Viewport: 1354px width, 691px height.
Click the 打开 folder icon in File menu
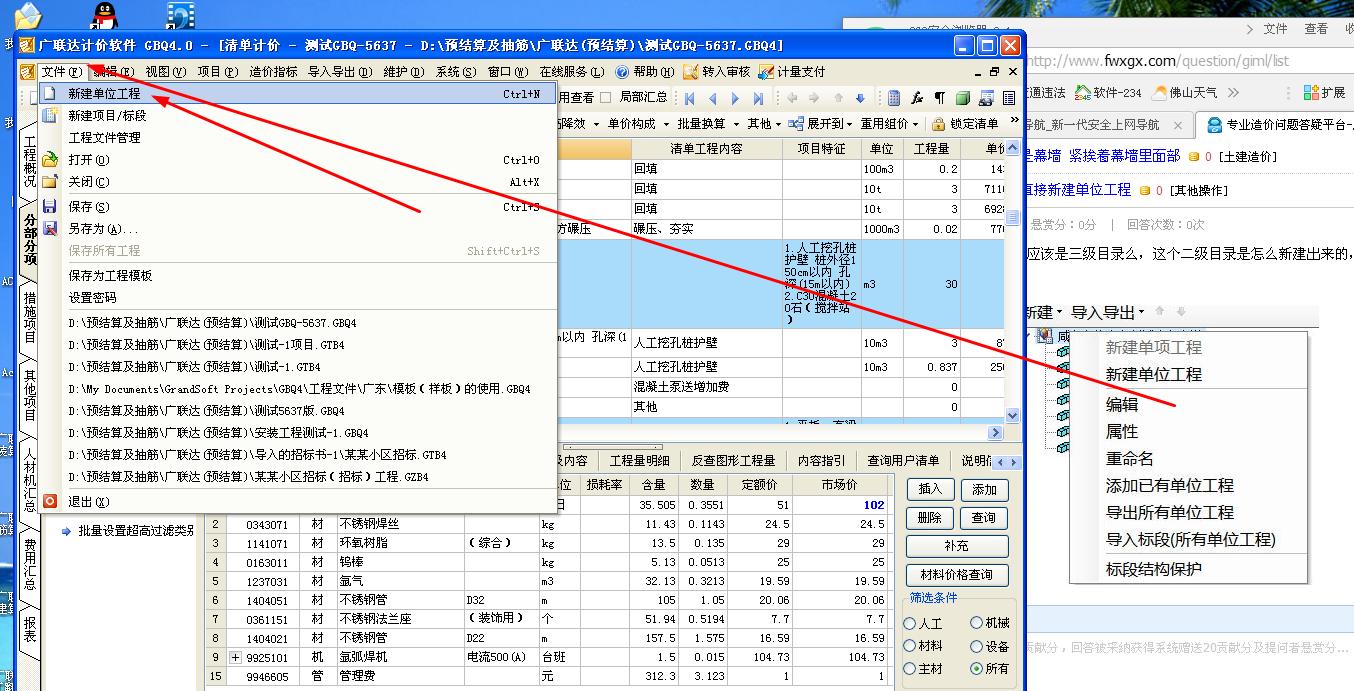(x=50, y=160)
